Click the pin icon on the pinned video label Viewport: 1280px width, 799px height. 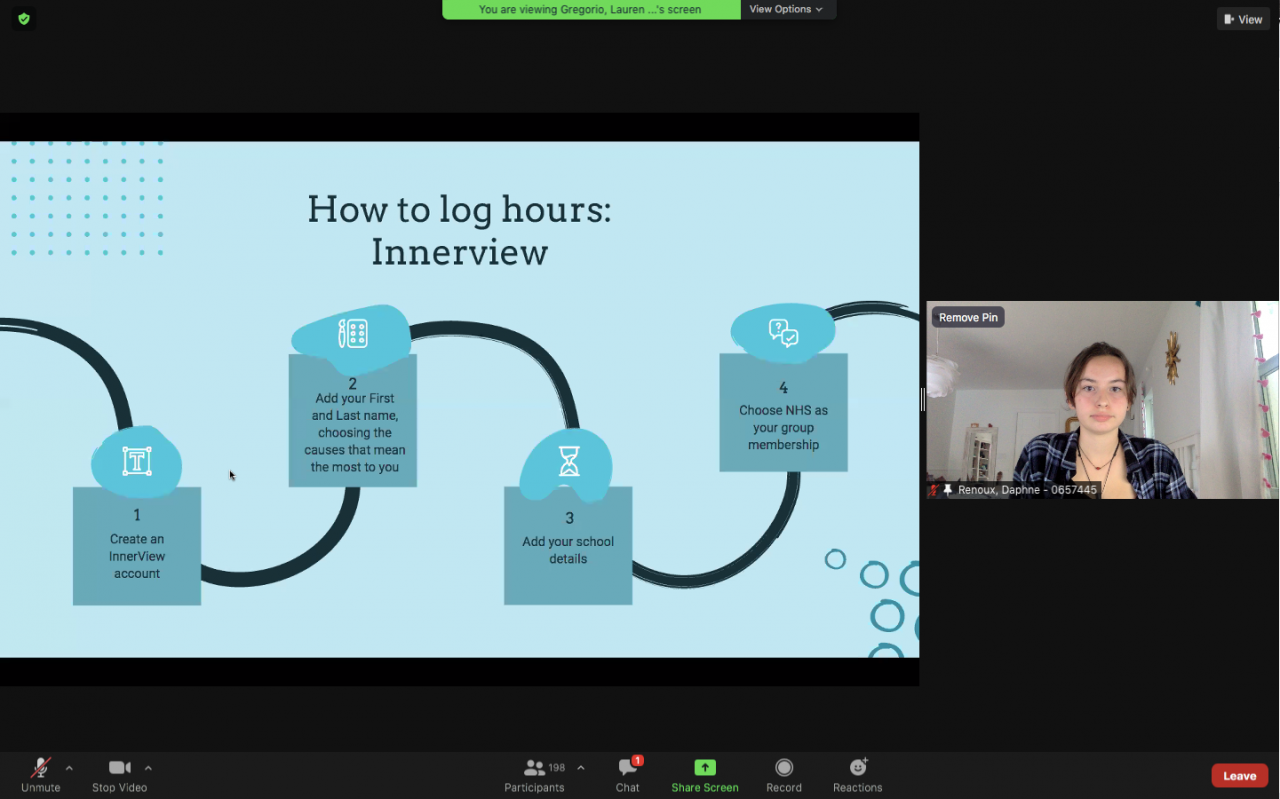(948, 490)
